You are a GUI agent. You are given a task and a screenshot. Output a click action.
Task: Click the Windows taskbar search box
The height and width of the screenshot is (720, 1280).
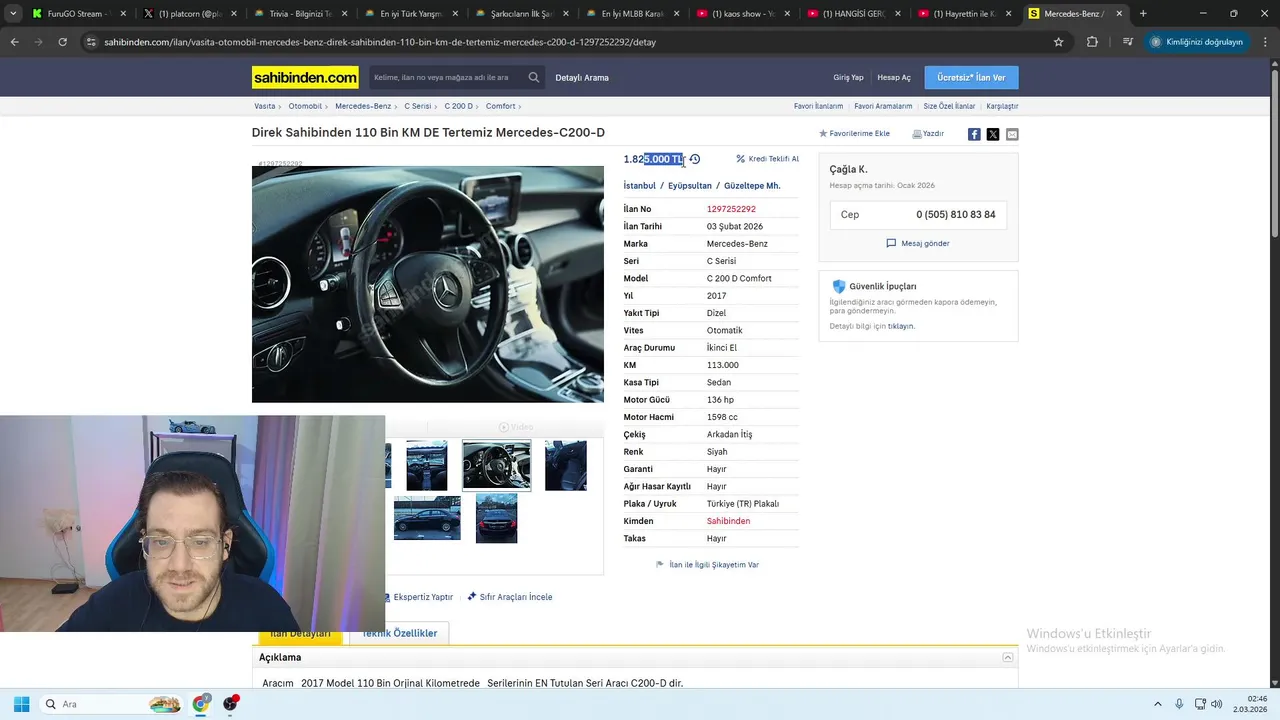[112, 704]
